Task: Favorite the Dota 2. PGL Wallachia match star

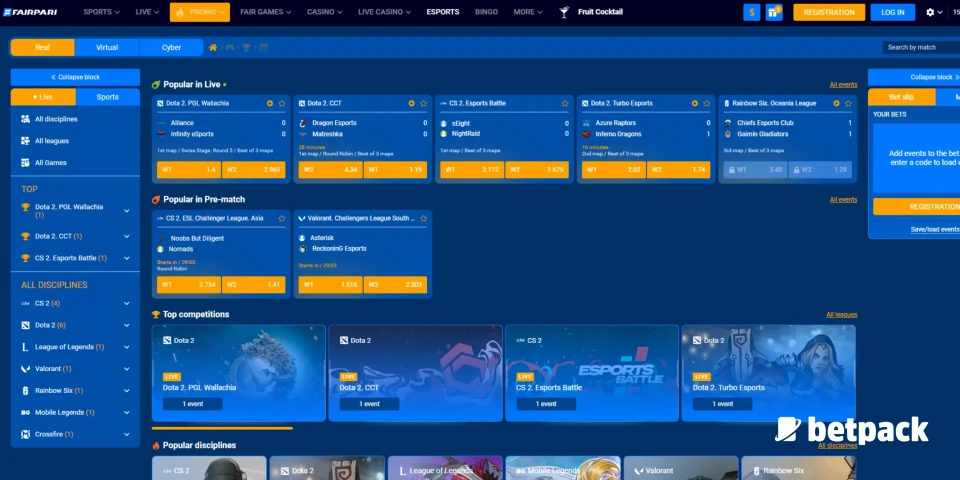Action: (282, 103)
